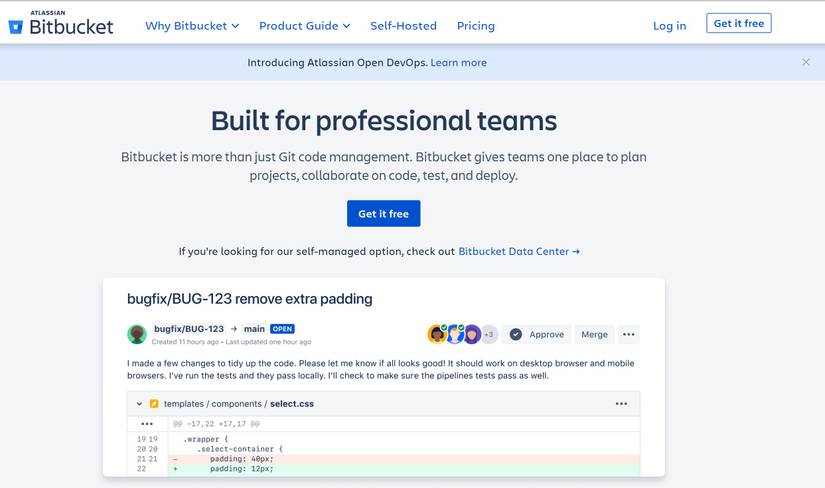Open the Pricing page

tap(476, 26)
